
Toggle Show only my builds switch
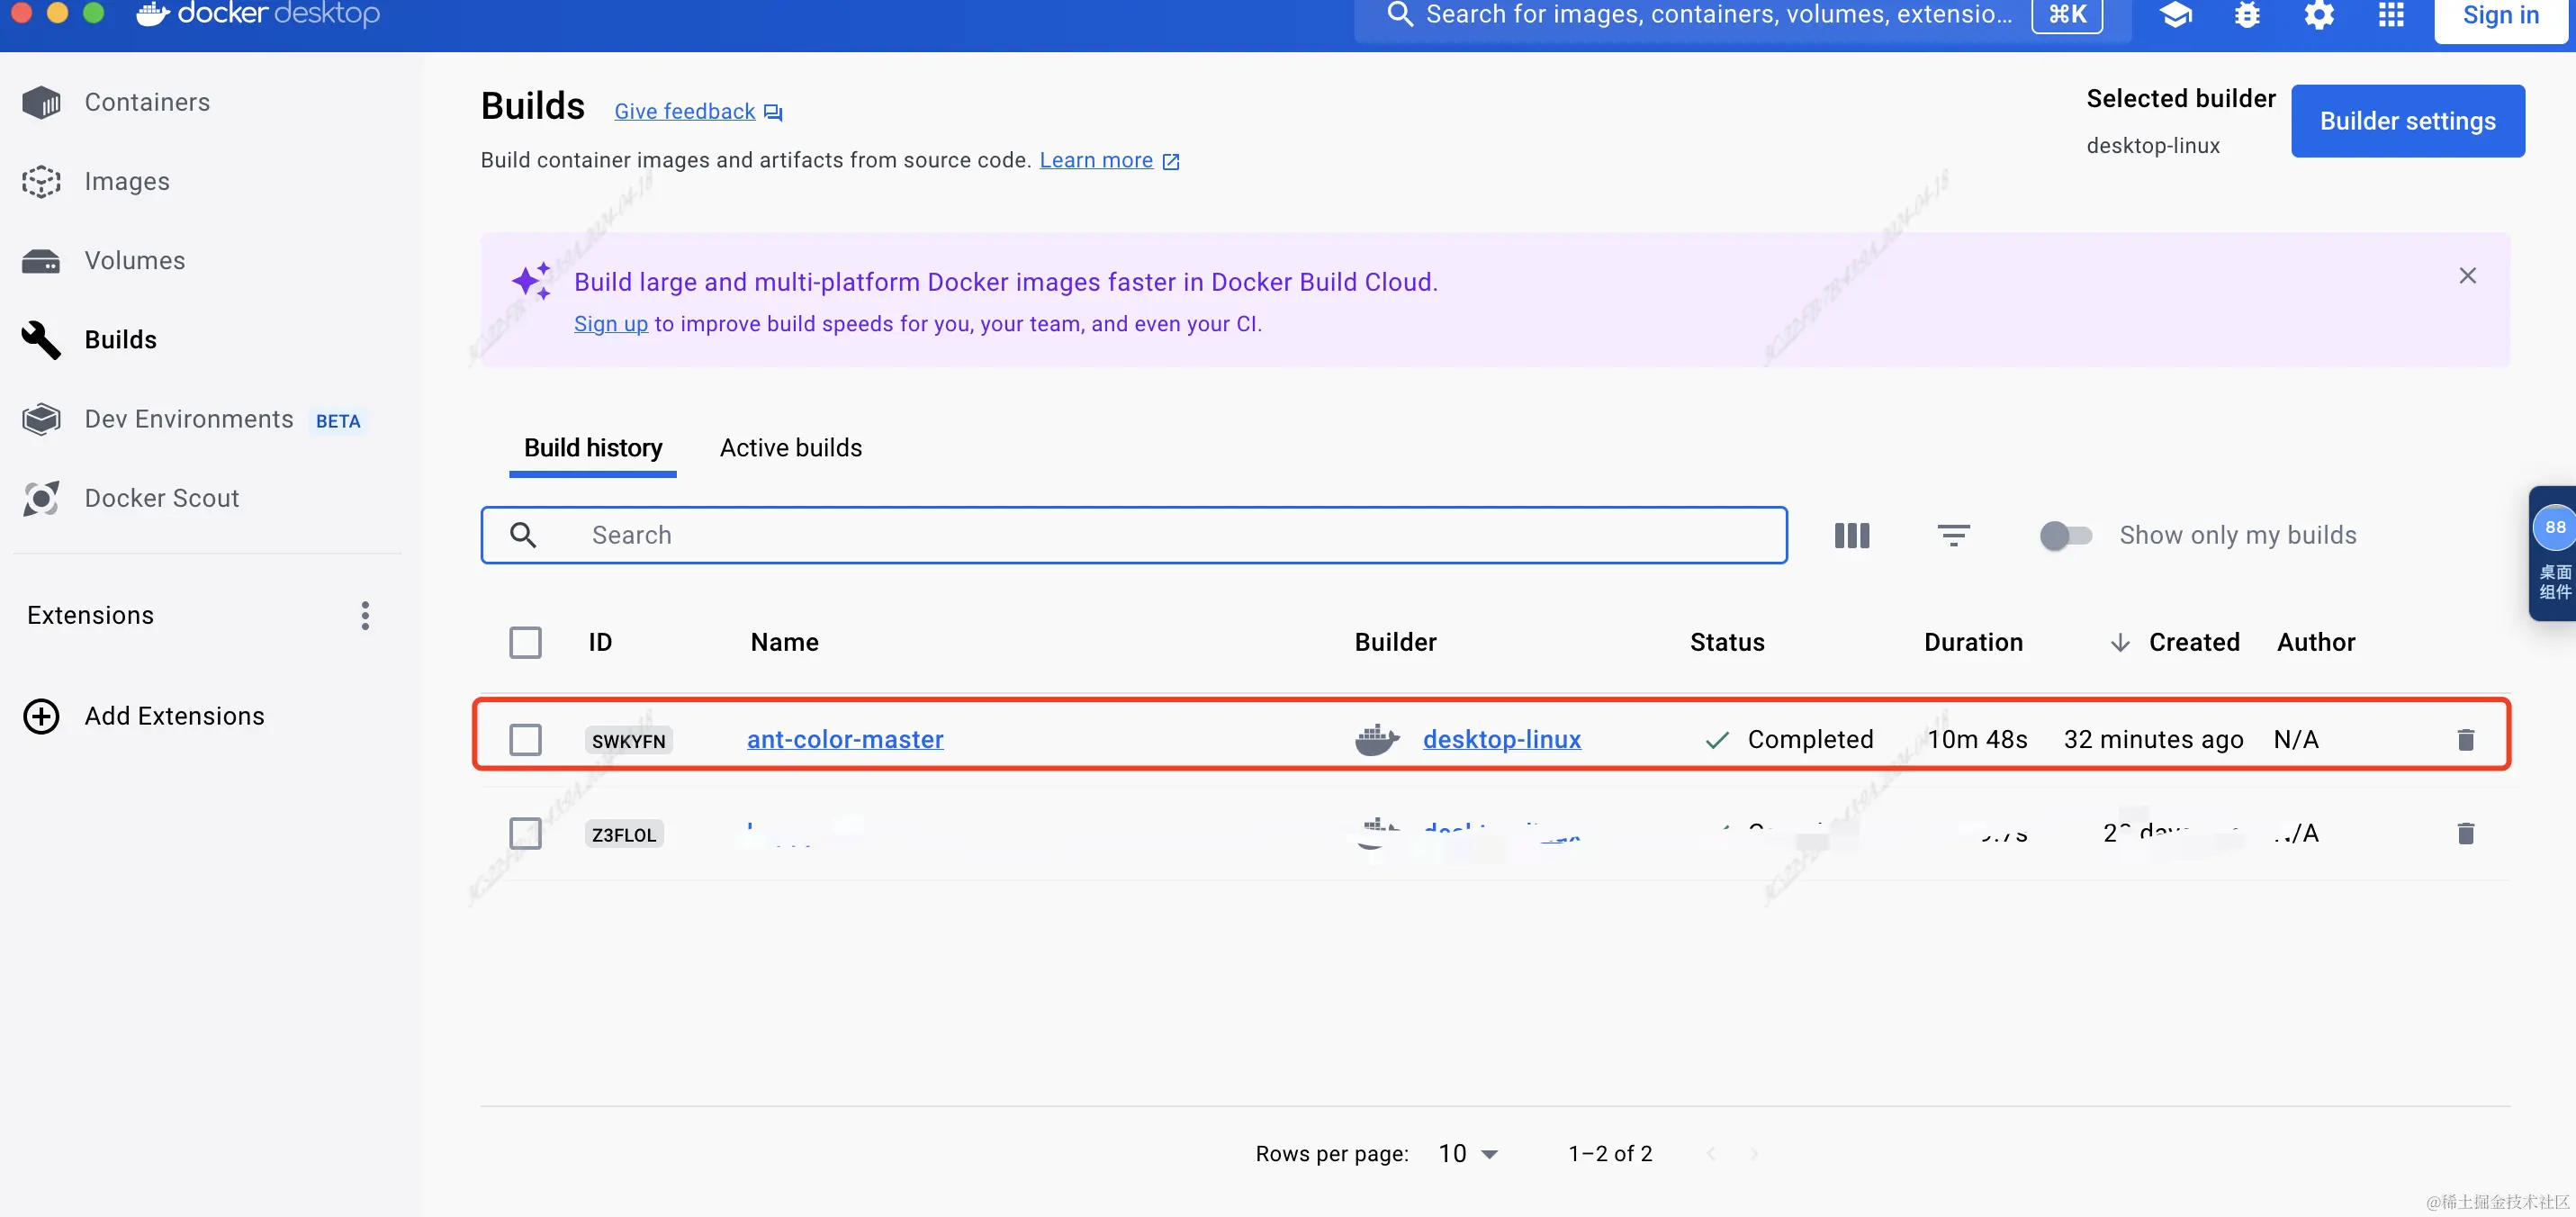click(x=2065, y=535)
